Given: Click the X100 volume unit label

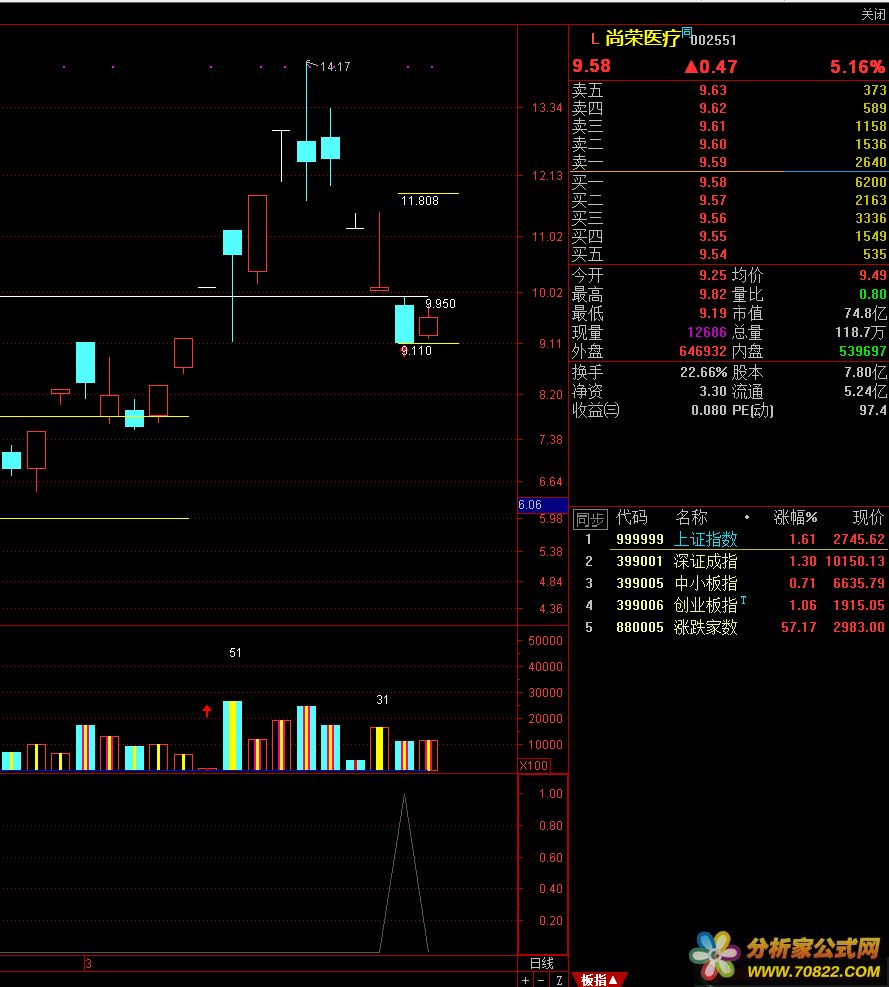Looking at the screenshot, I should point(533,765).
